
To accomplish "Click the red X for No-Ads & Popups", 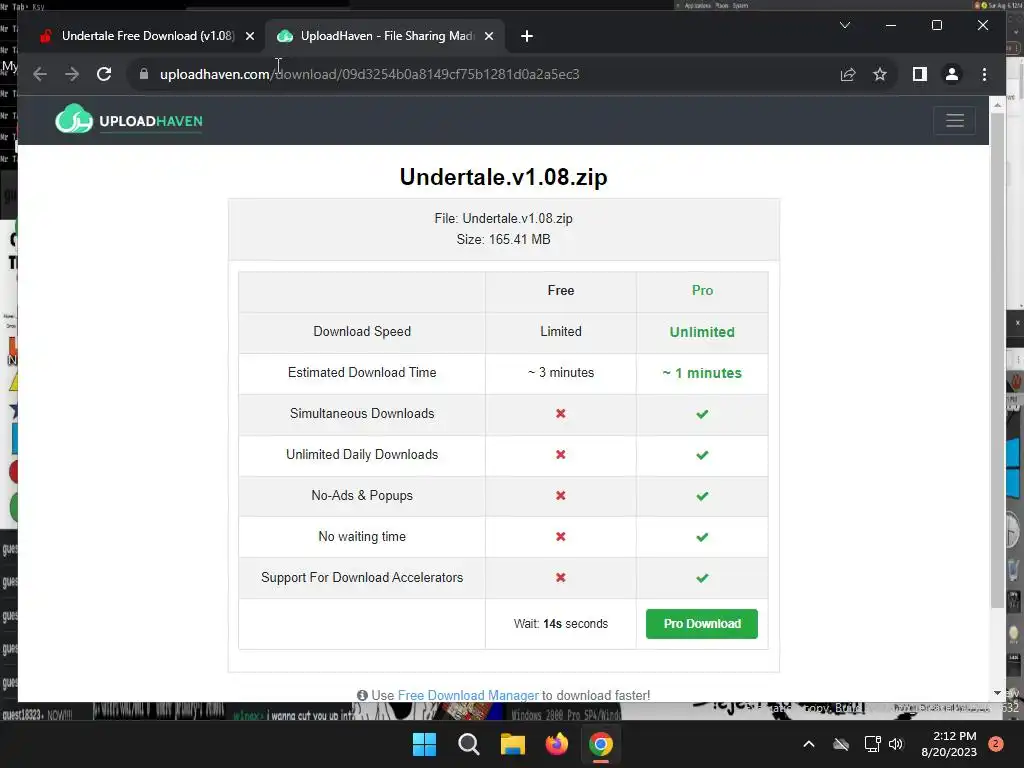I will click(x=560, y=496).
